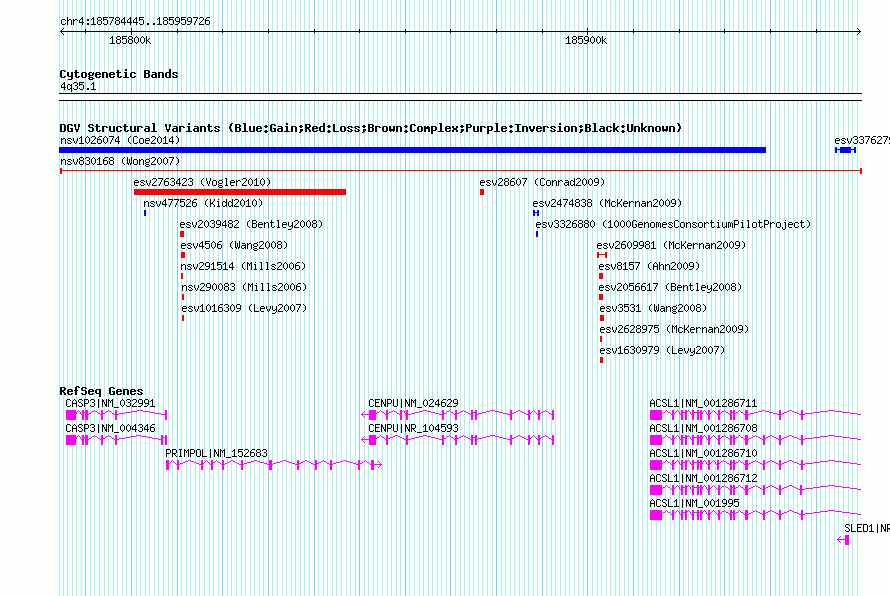Click the 4q35.1 cytogenetic band label
The width and height of the screenshot is (890, 596).
78,86
